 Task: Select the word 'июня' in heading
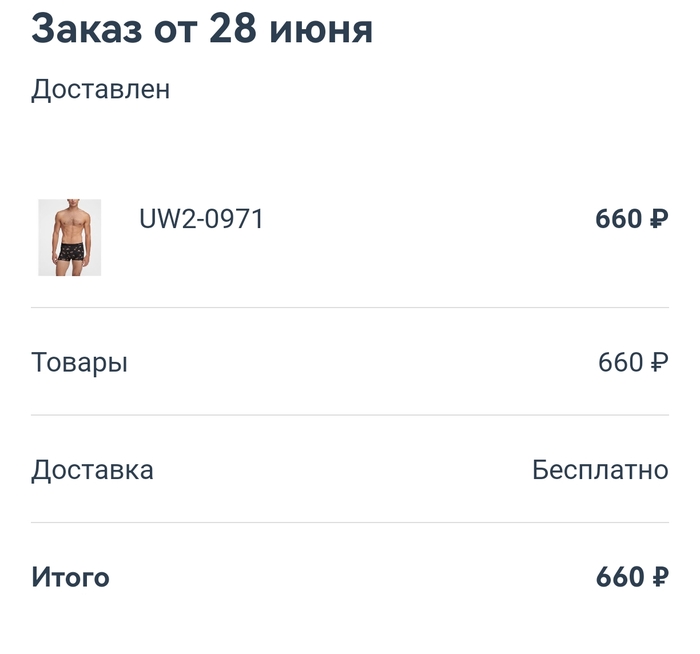click(x=321, y=31)
